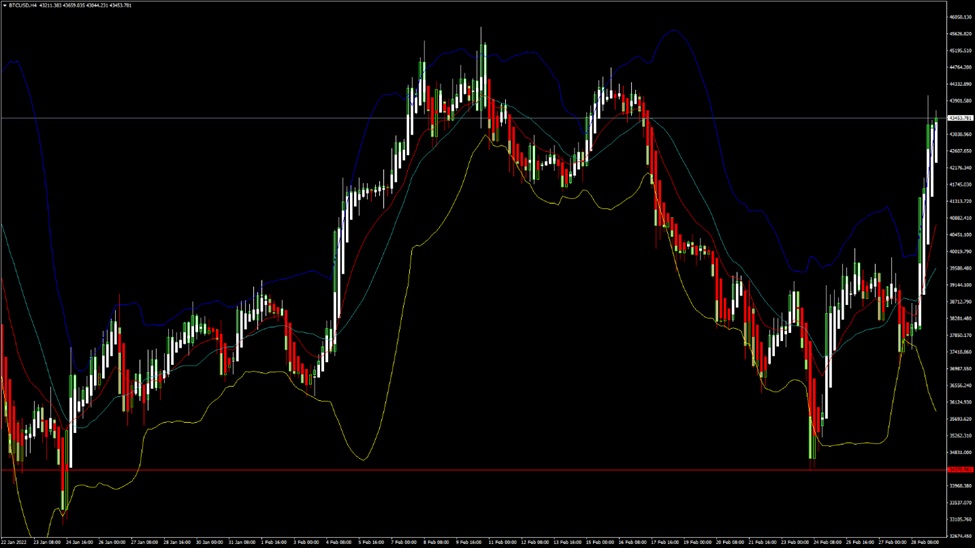Viewport: 975px width, 548px height.
Task: Click the last candlestick on the chart
Action: [x=937, y=135]
